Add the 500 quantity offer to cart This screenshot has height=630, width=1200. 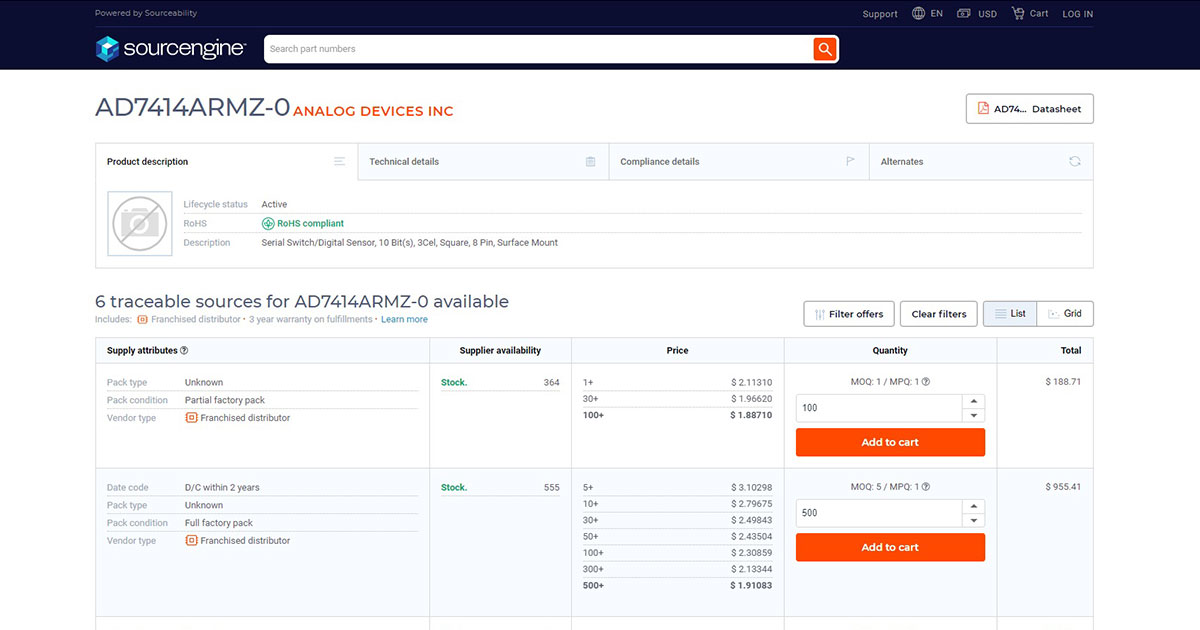[x=890, y=547]
